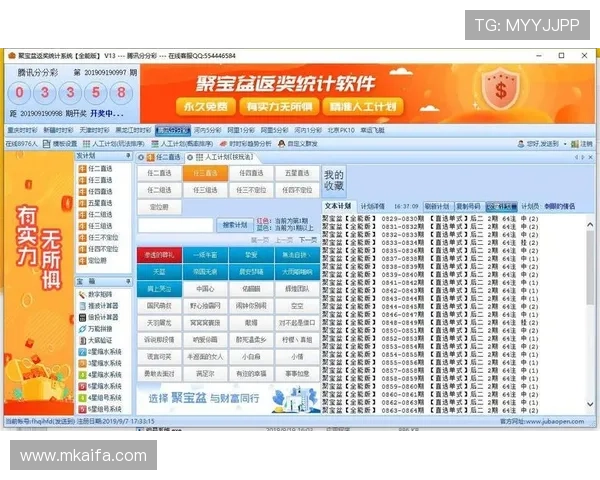Select 任四不定位 in the 发计划 sidebar list
Image resolution: width=600 pixels, height=480 pixels.
click(x=99, y=249)
